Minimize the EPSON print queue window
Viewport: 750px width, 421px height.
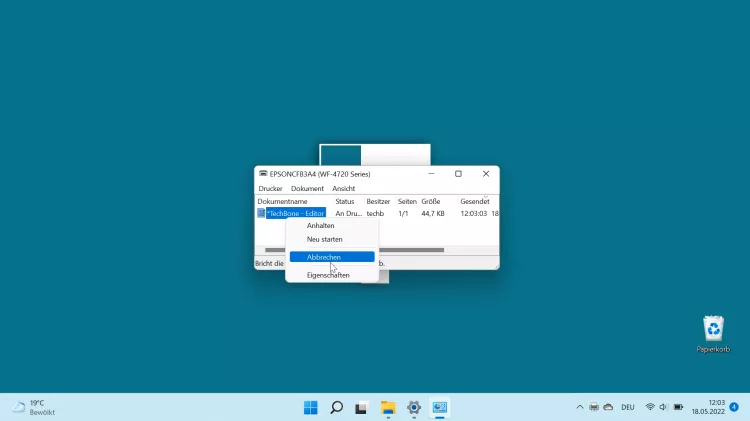pos(431,174)
